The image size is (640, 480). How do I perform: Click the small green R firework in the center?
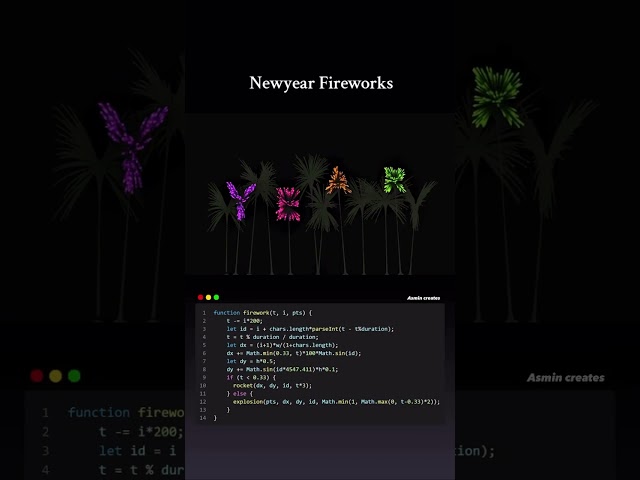point(395,179)
